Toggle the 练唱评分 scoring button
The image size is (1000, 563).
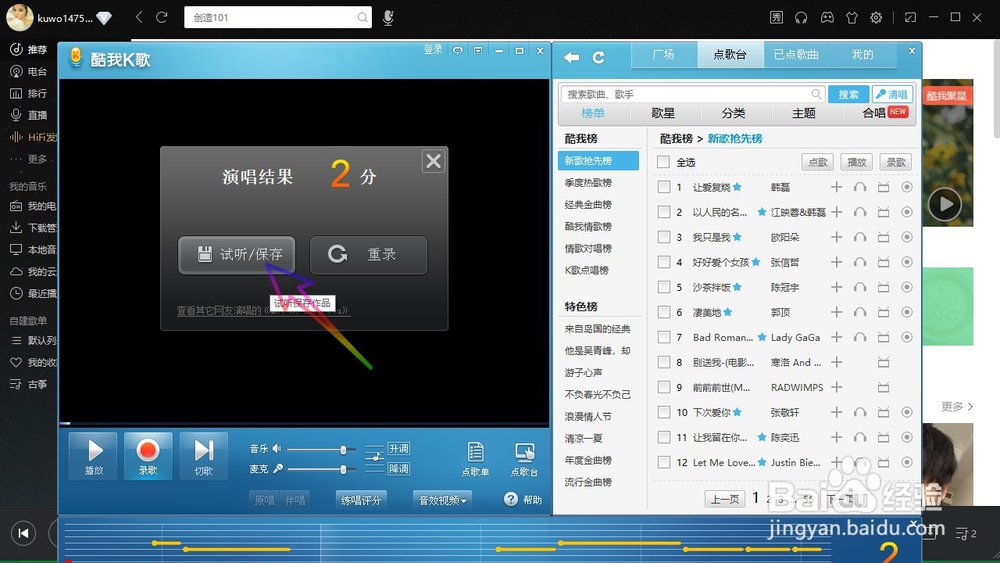[x=361, y=500]
